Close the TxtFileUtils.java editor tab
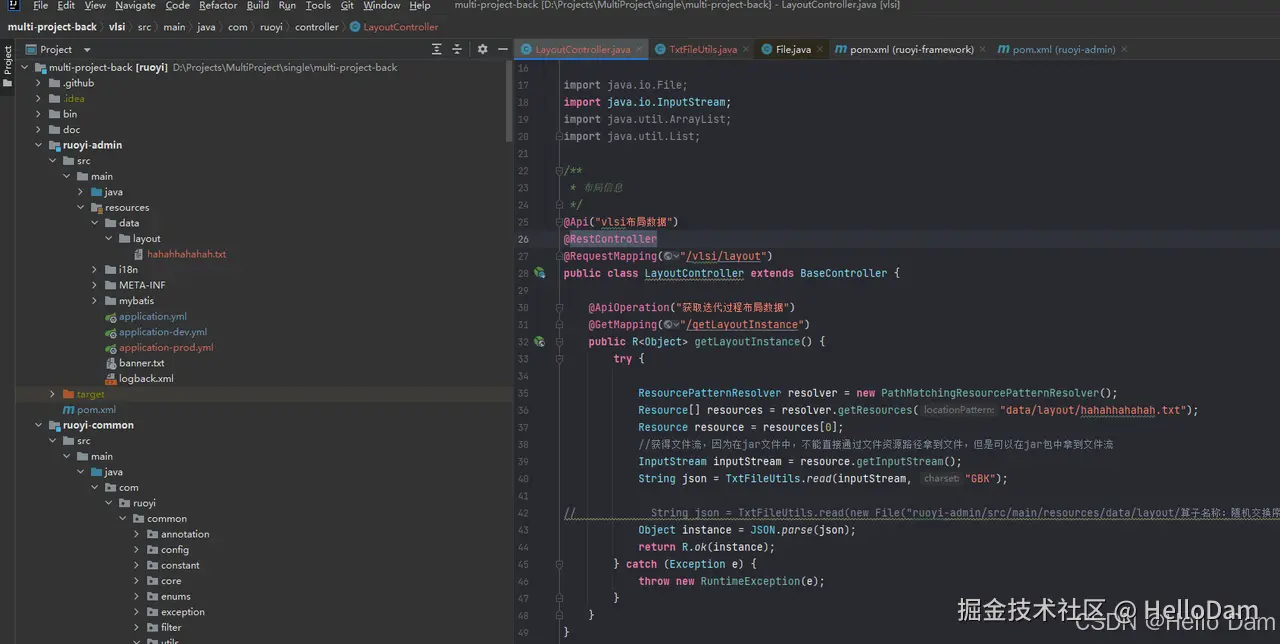This screenshot has height=644, width=1280. click(x=746, y=49)
